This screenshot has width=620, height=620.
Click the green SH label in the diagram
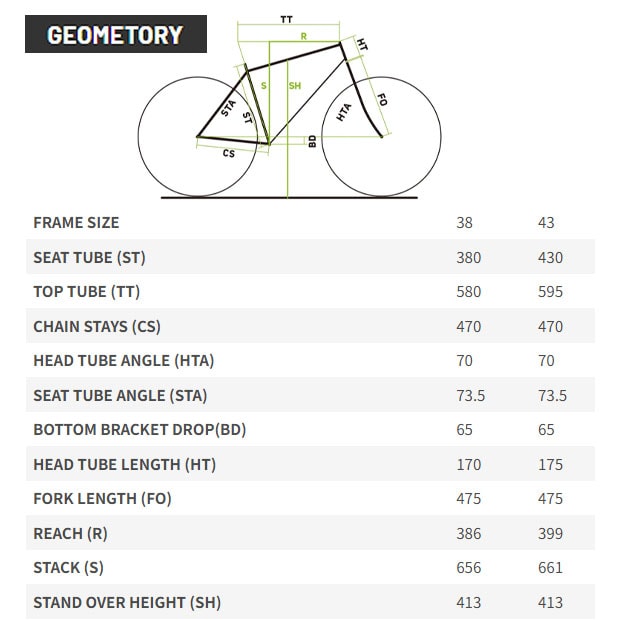pyautogui.click(x=294, y=86)
